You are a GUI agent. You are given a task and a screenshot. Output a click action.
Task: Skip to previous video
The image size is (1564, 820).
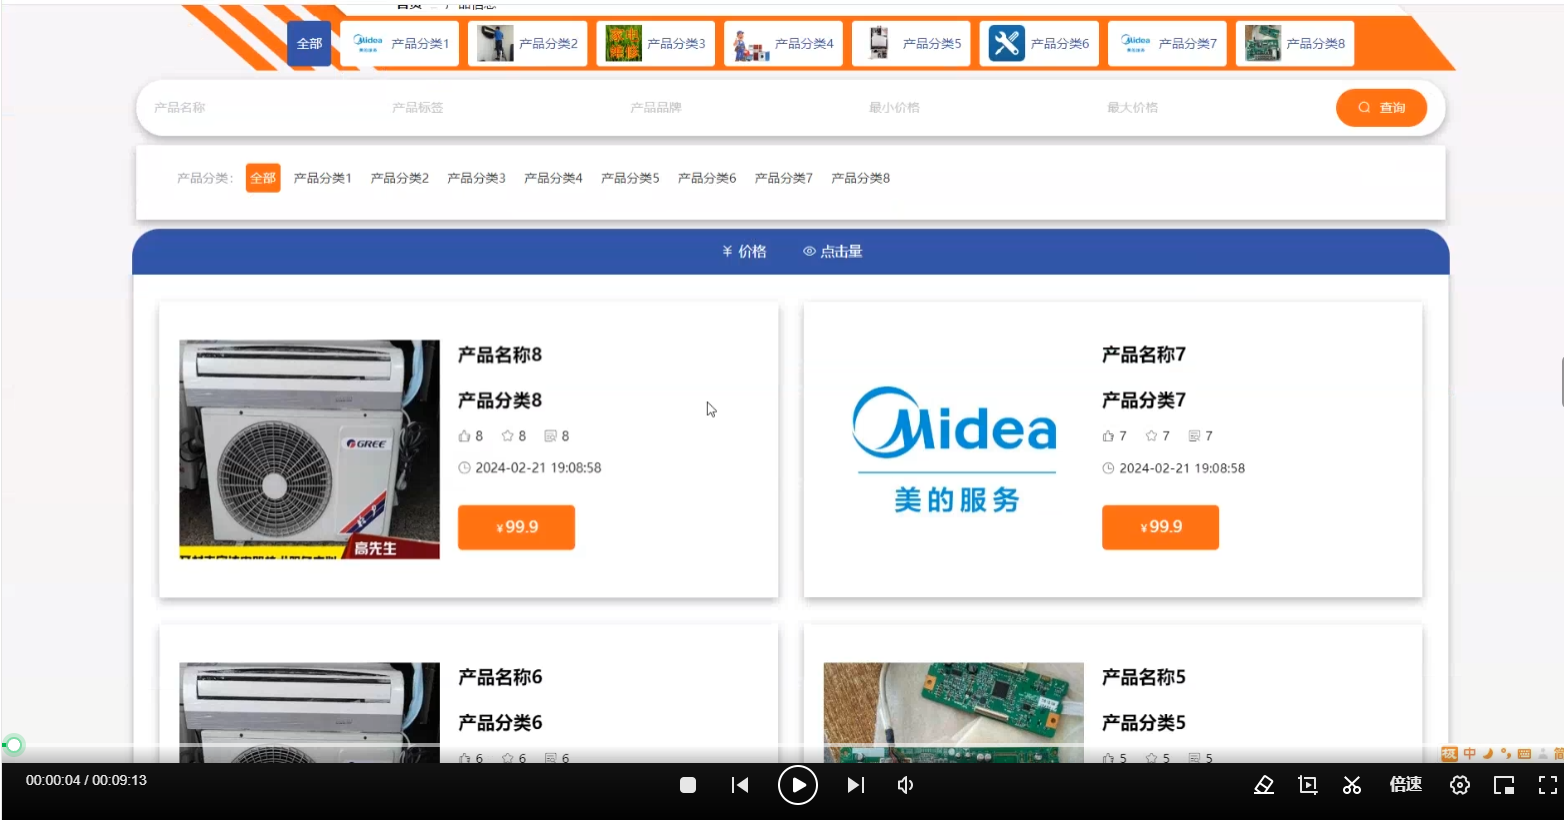(740, 785)
